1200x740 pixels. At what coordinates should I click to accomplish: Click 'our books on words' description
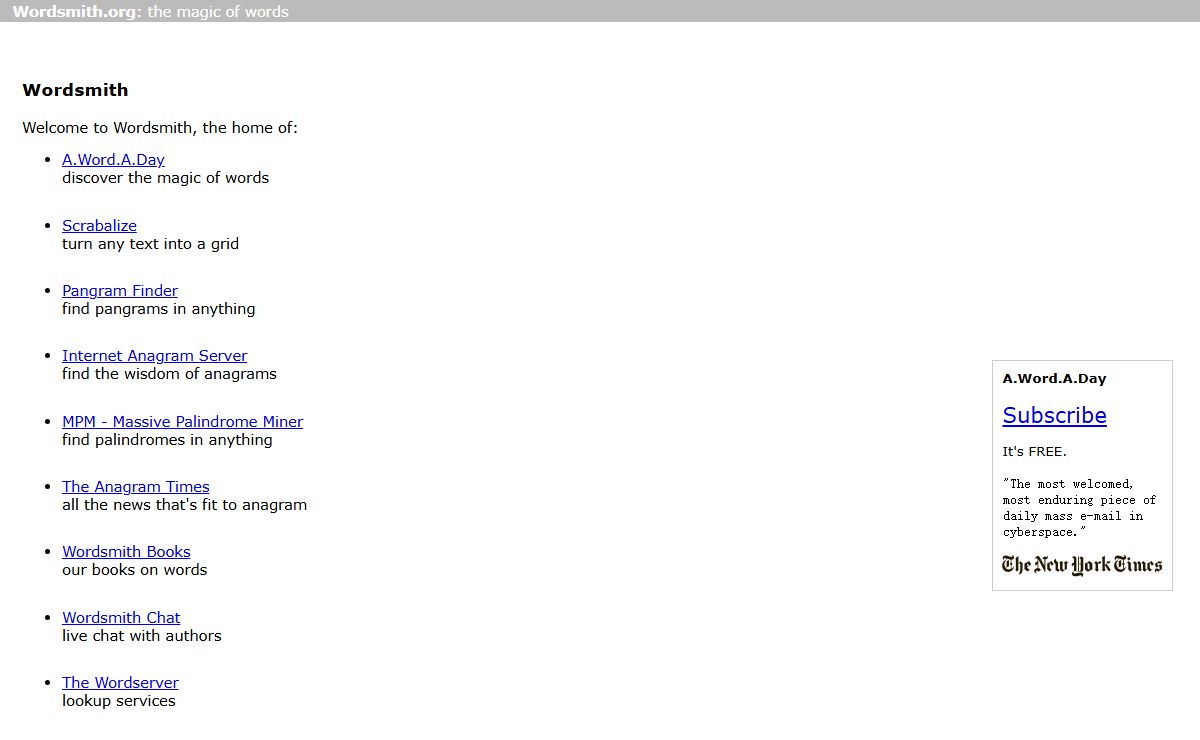point(134,570)
